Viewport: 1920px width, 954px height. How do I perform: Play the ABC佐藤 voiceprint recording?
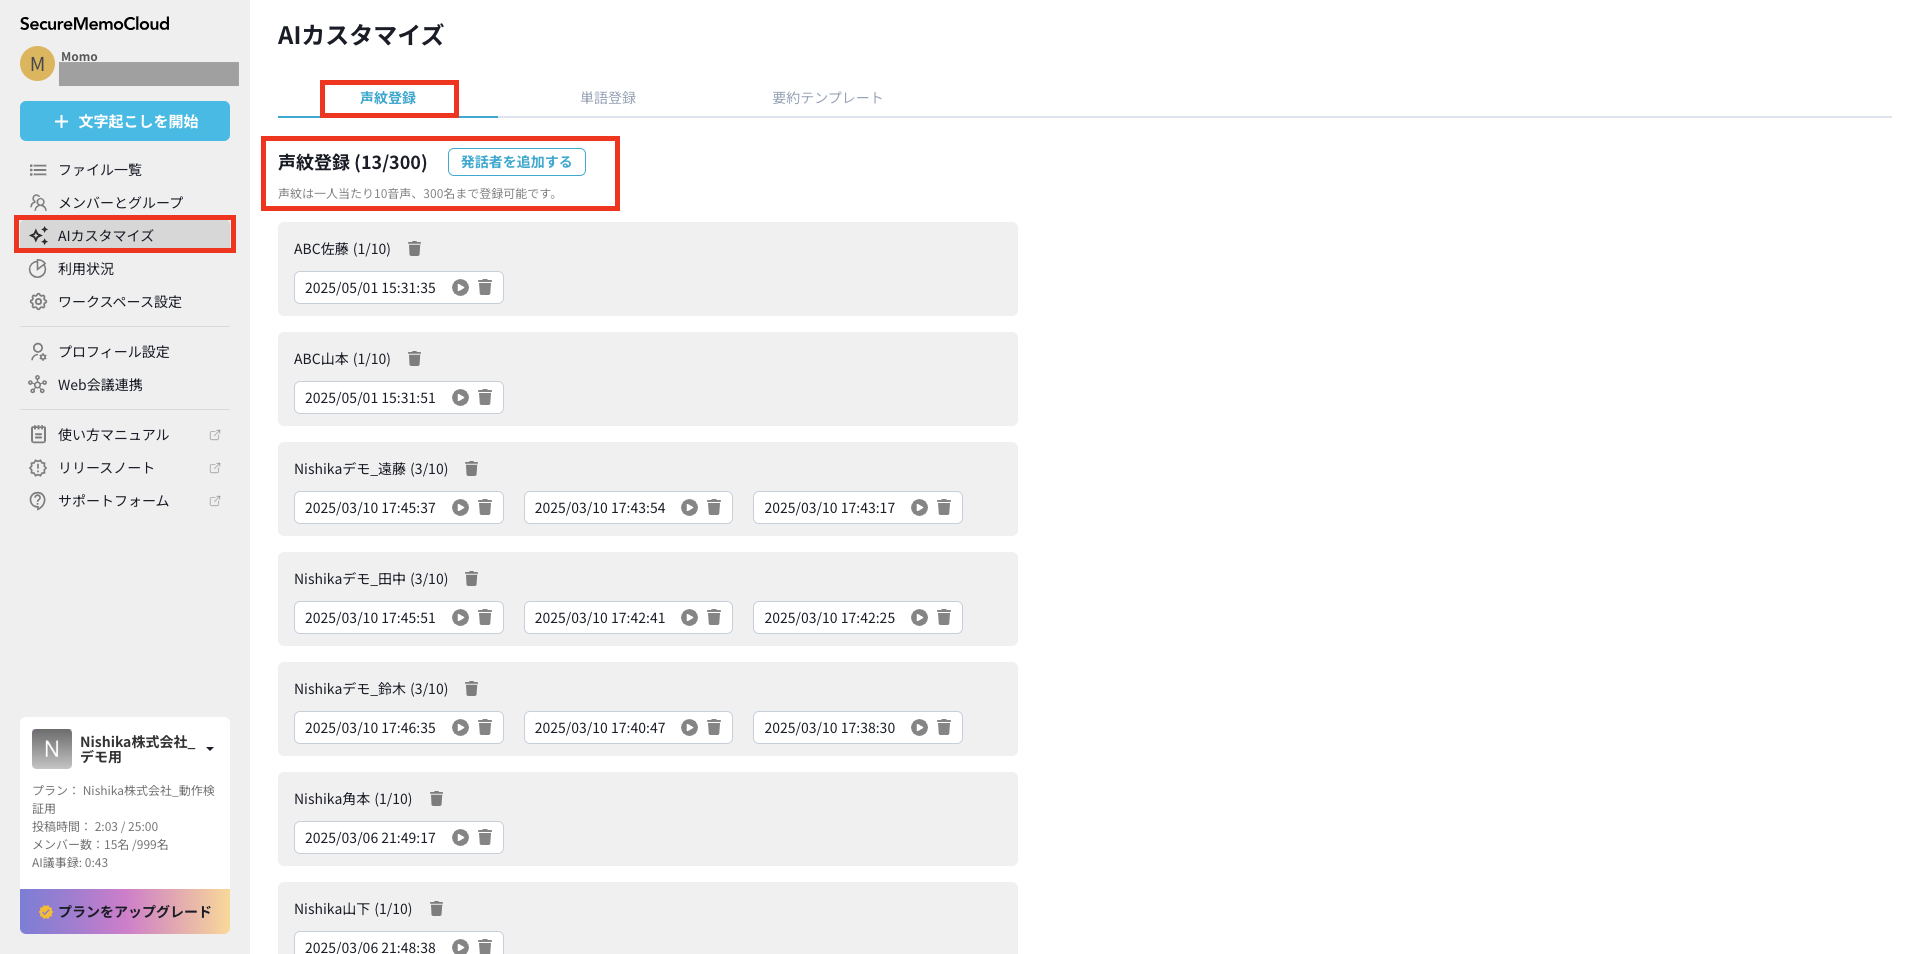coord(460,288)
